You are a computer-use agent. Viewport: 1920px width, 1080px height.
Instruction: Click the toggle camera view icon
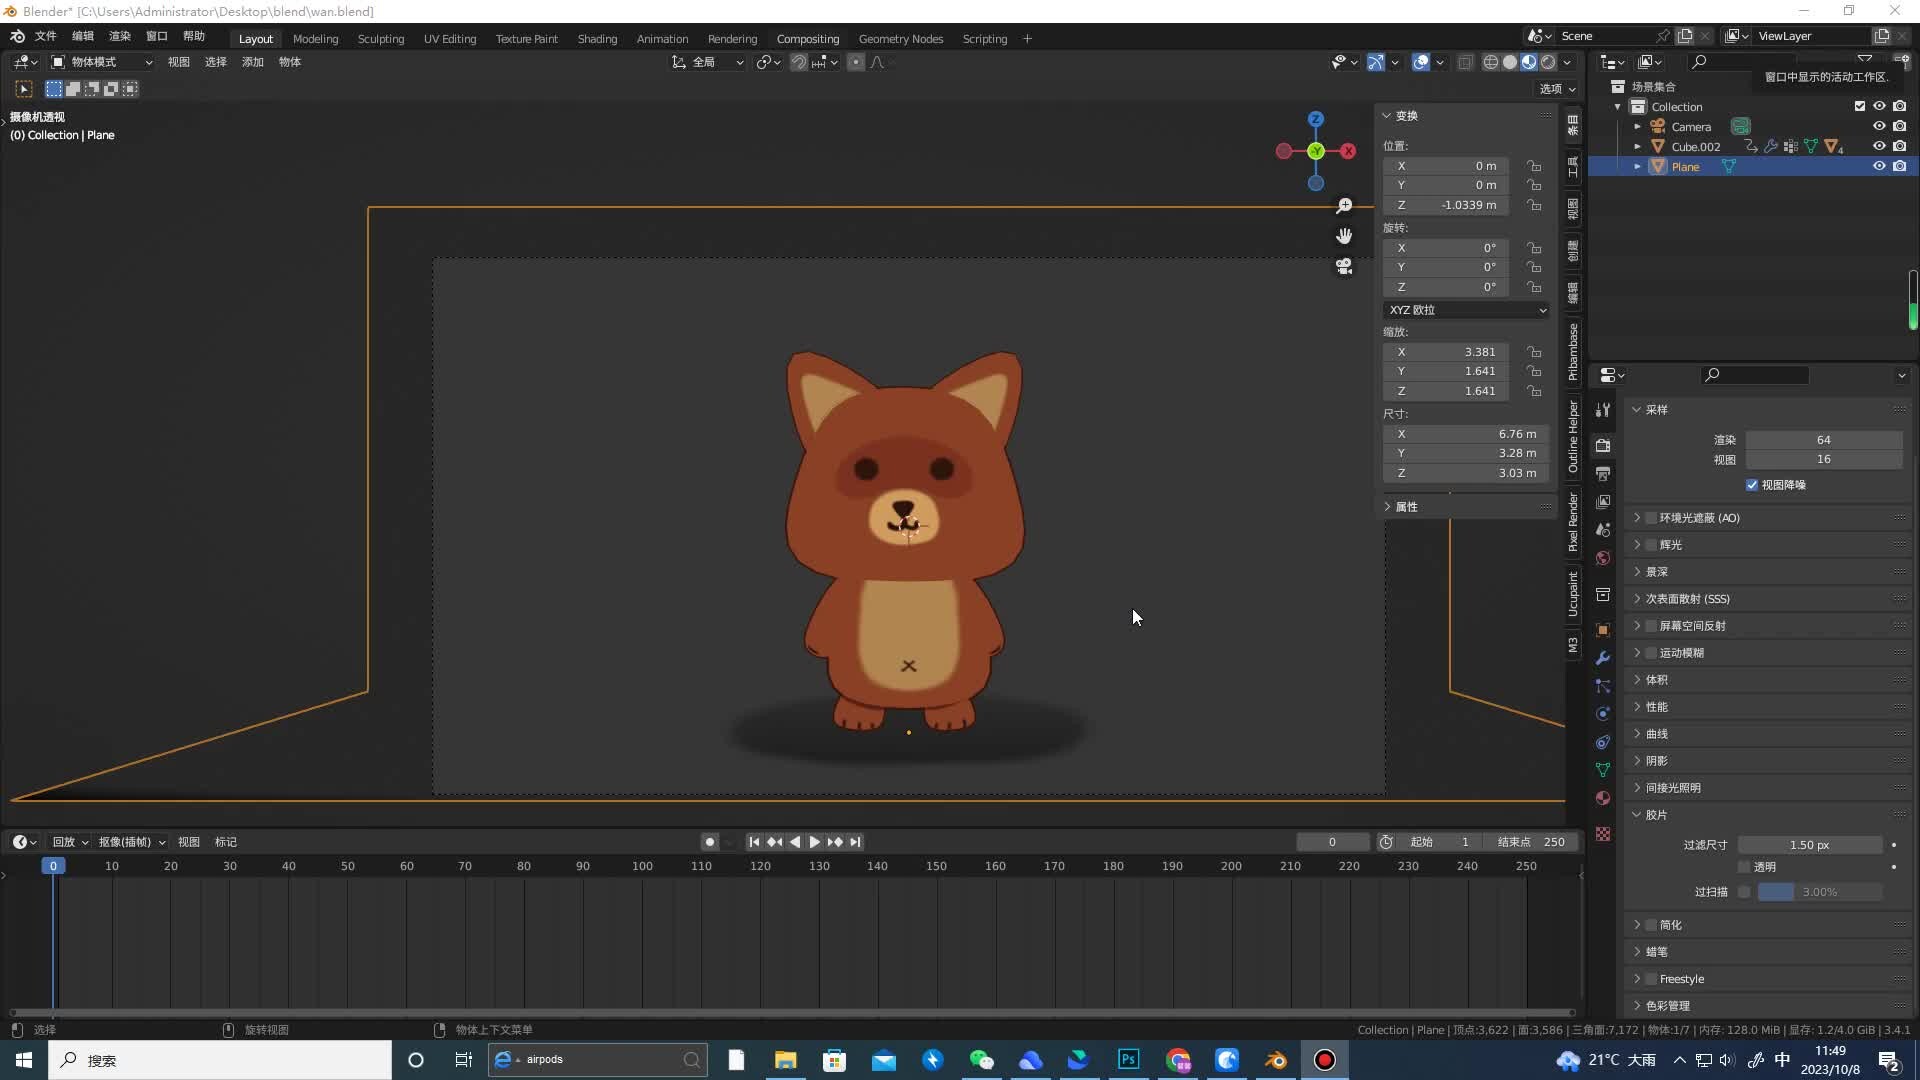[x=1344, y=266]
